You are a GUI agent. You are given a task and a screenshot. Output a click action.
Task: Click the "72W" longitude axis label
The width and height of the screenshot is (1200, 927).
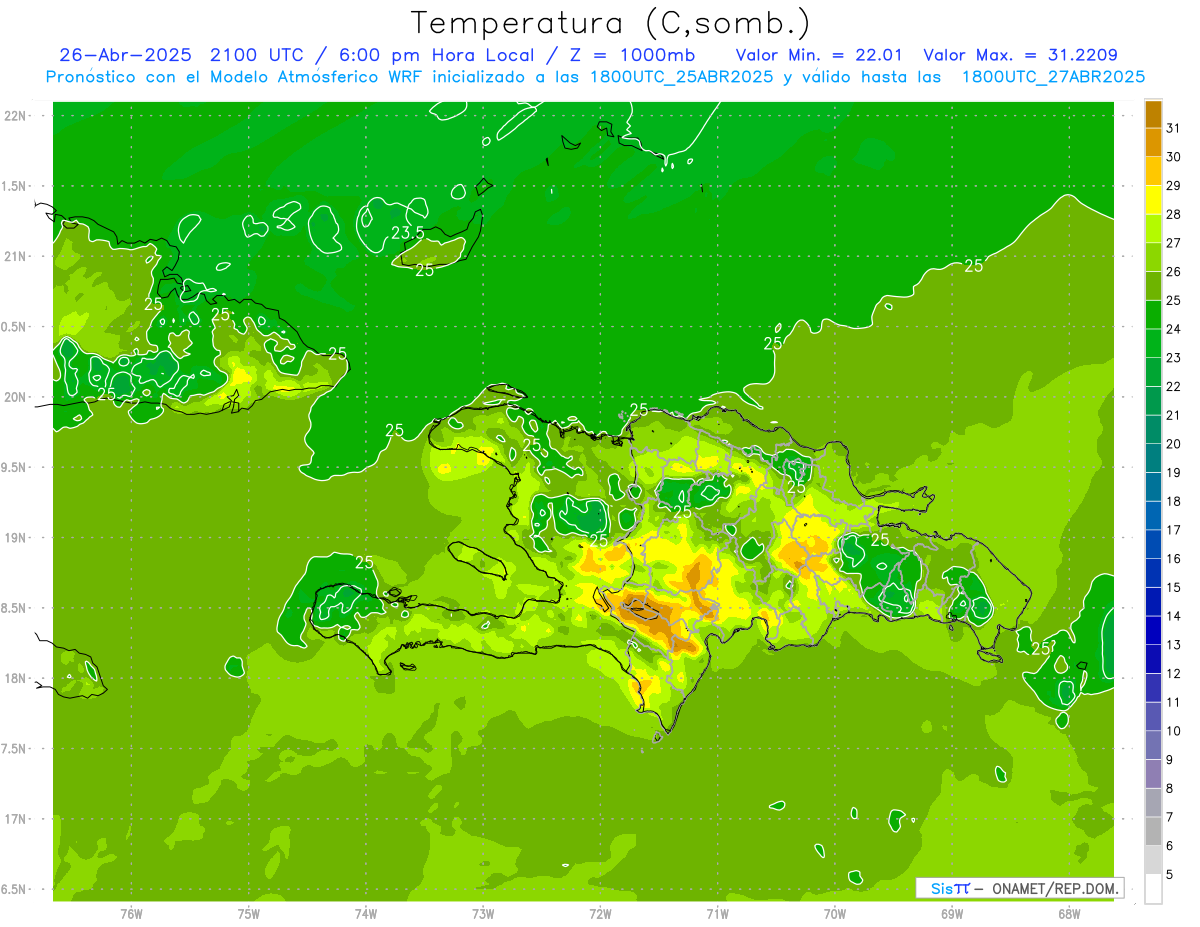click(600, 914)
